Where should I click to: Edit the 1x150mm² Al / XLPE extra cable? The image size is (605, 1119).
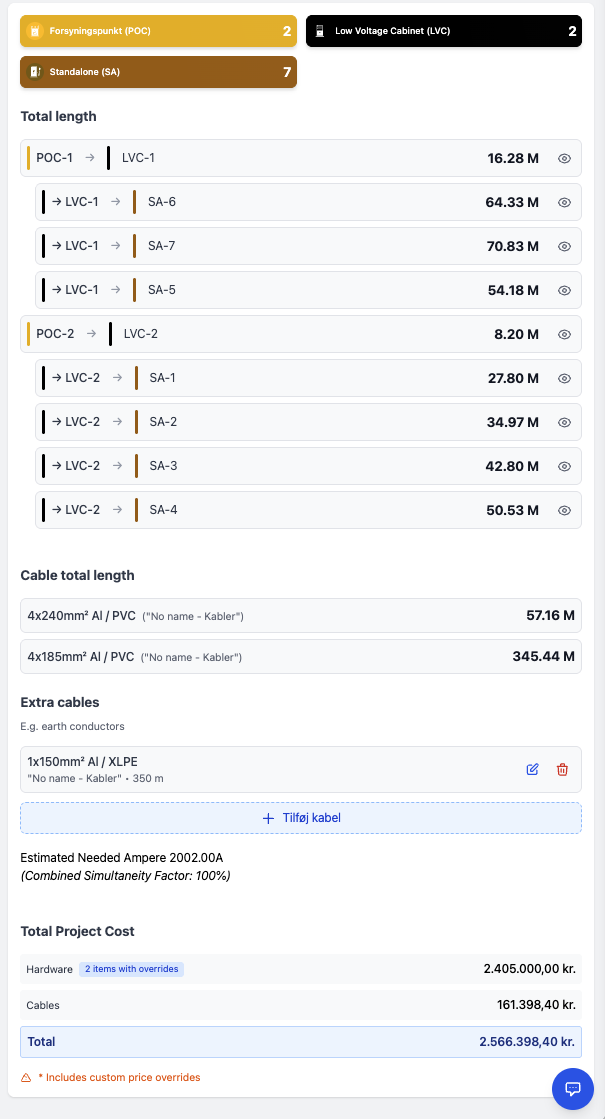coord(532,769)
